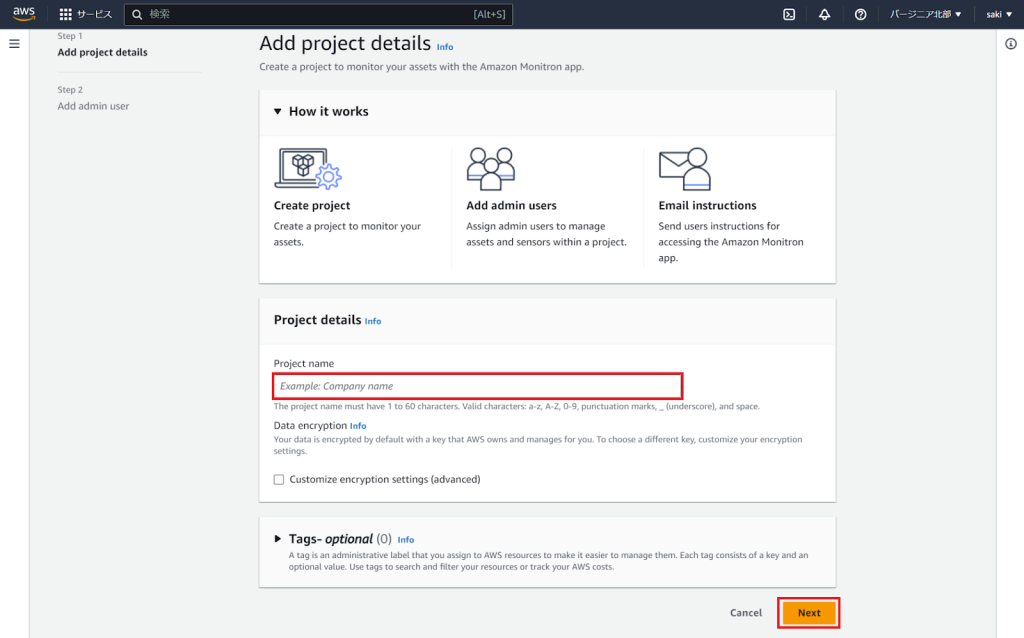
Task: Enable Customize encryption settings checkbox
Action: [x=279, y=480]
